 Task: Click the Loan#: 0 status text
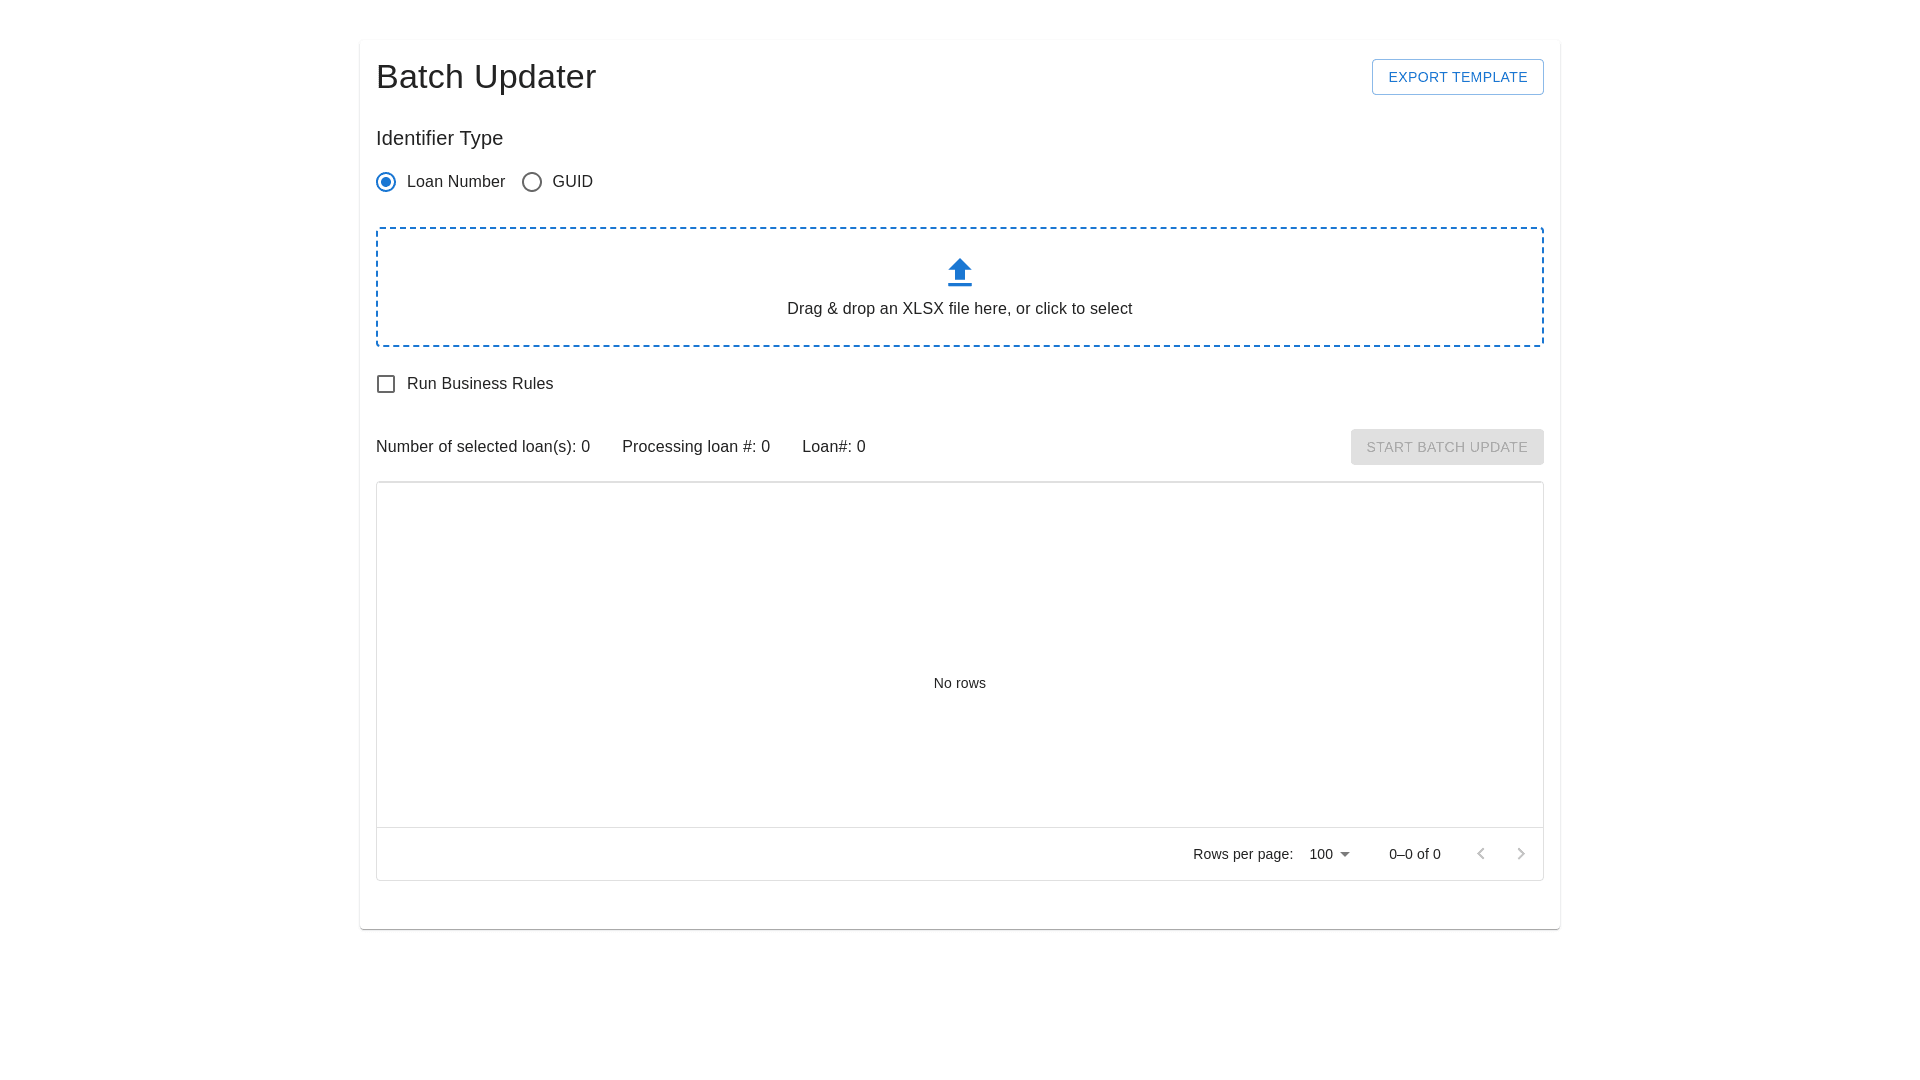click(833, 447)
